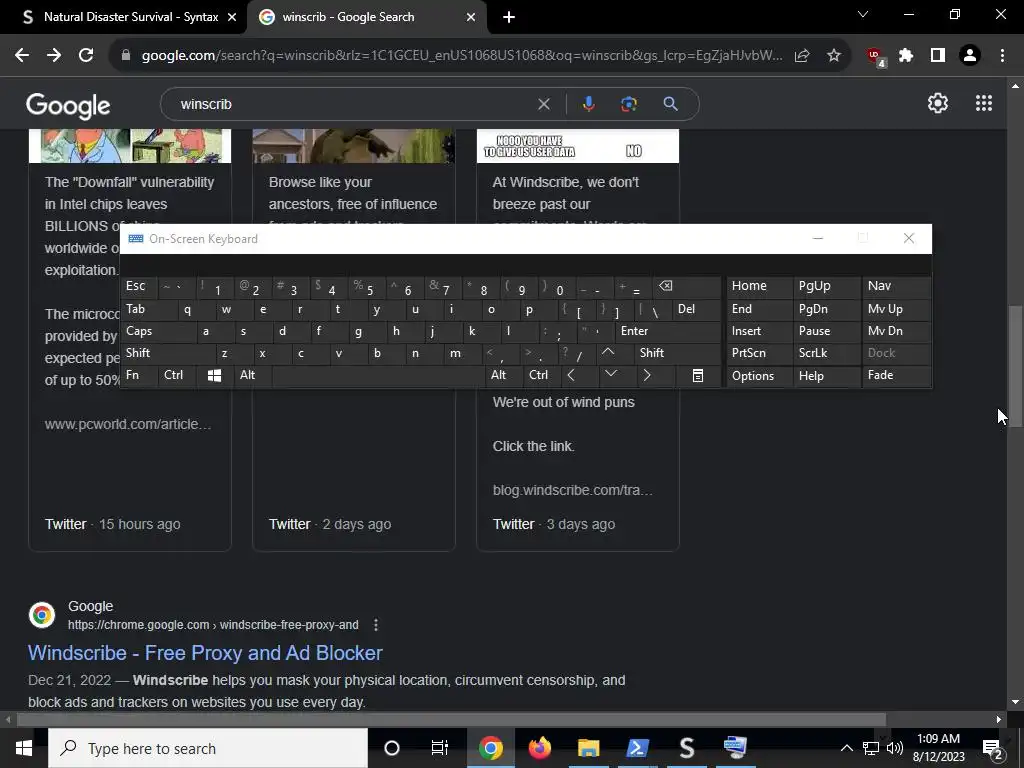
Task: Click the Options key on the on-screen keyboard
Action: click(759, 376)
